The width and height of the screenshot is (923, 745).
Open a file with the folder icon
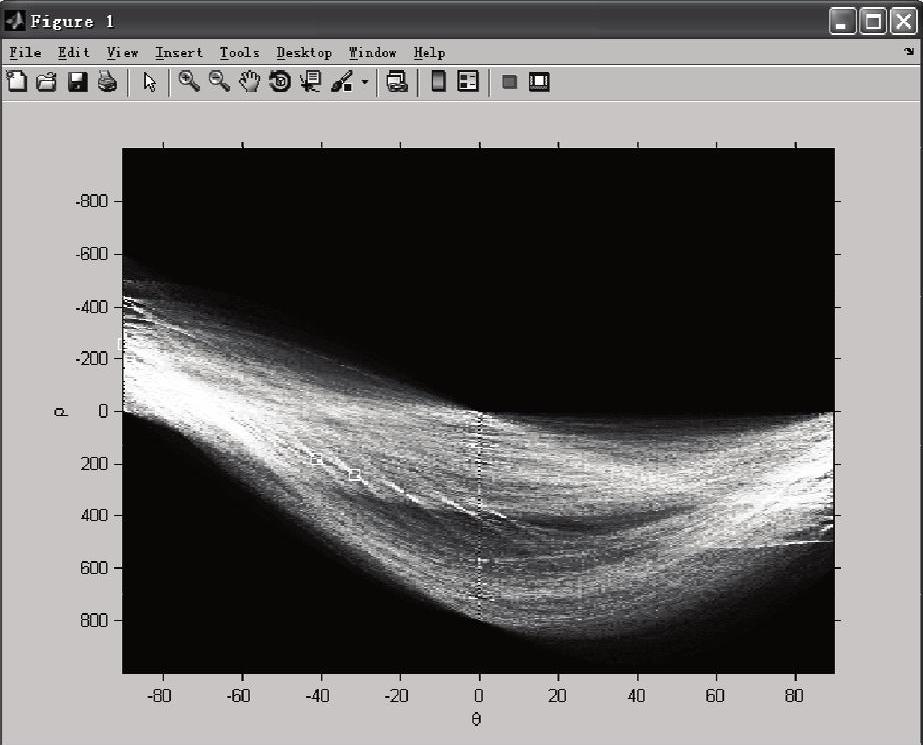(47, 81)
